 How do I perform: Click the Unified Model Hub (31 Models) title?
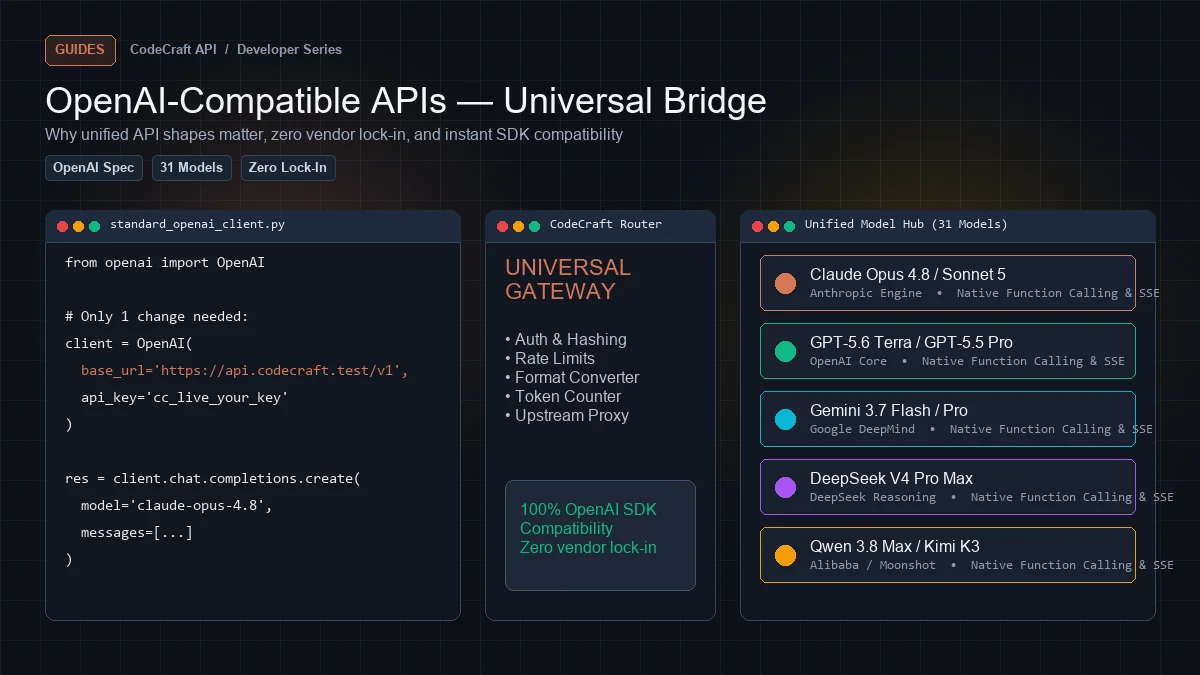(x=906, y=225)
